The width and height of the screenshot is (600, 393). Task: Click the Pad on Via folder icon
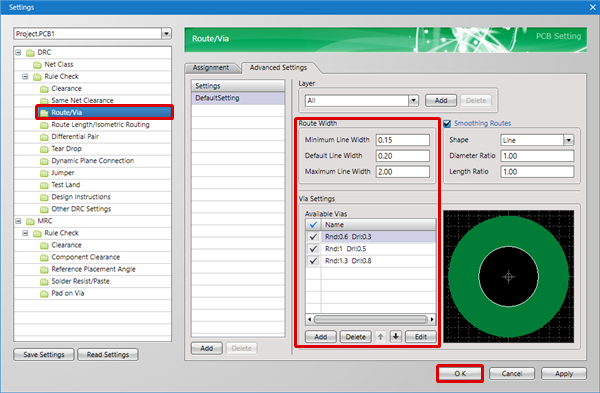click(x=44, y=294)
